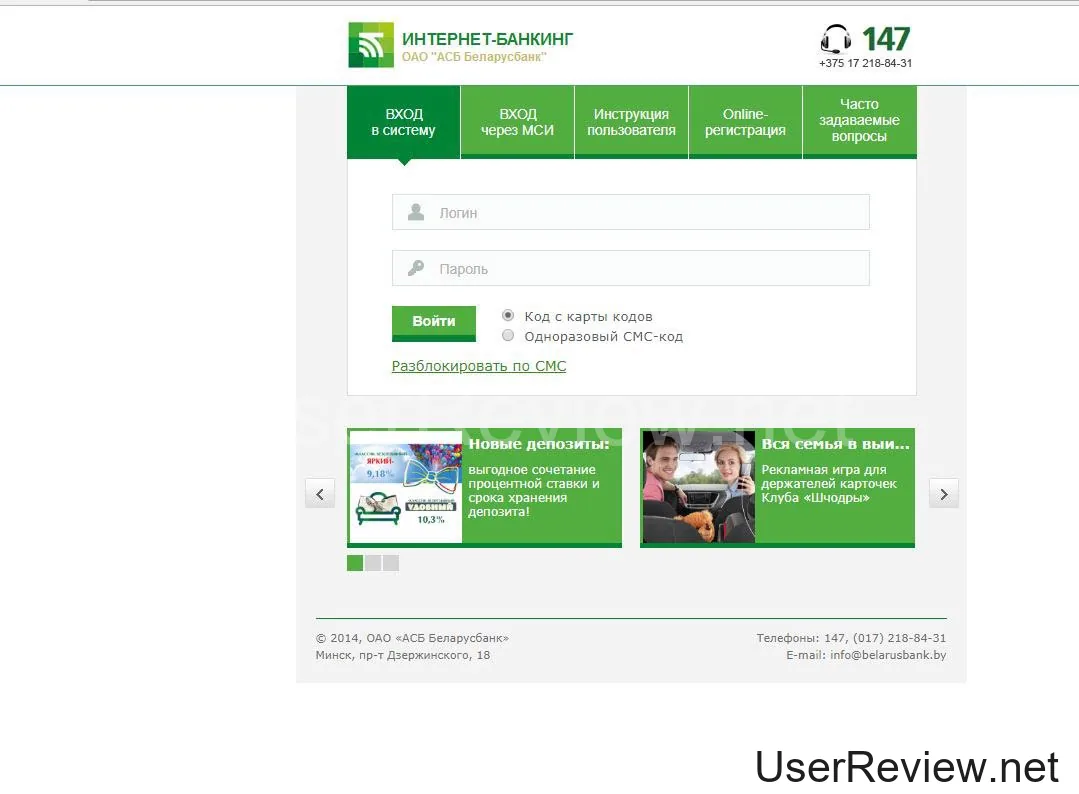Advance banners with right arrow
Viewport: 1079px width, 794px height.
[944, 493]
